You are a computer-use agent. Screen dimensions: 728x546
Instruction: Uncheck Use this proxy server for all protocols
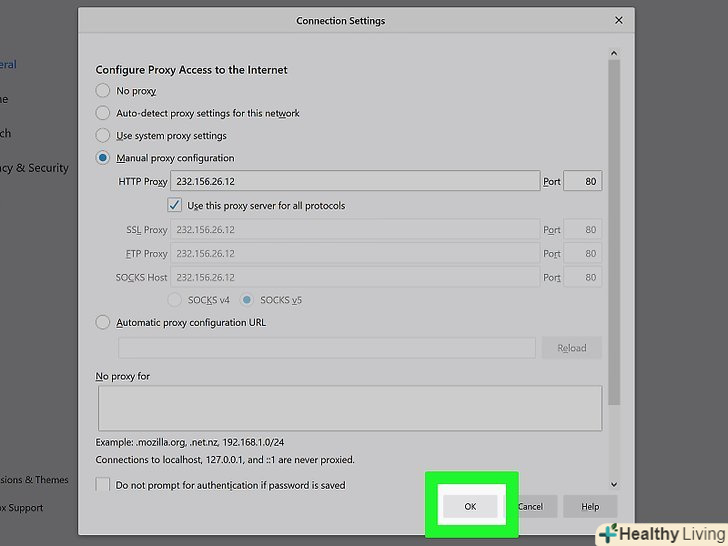pos(175,205)
